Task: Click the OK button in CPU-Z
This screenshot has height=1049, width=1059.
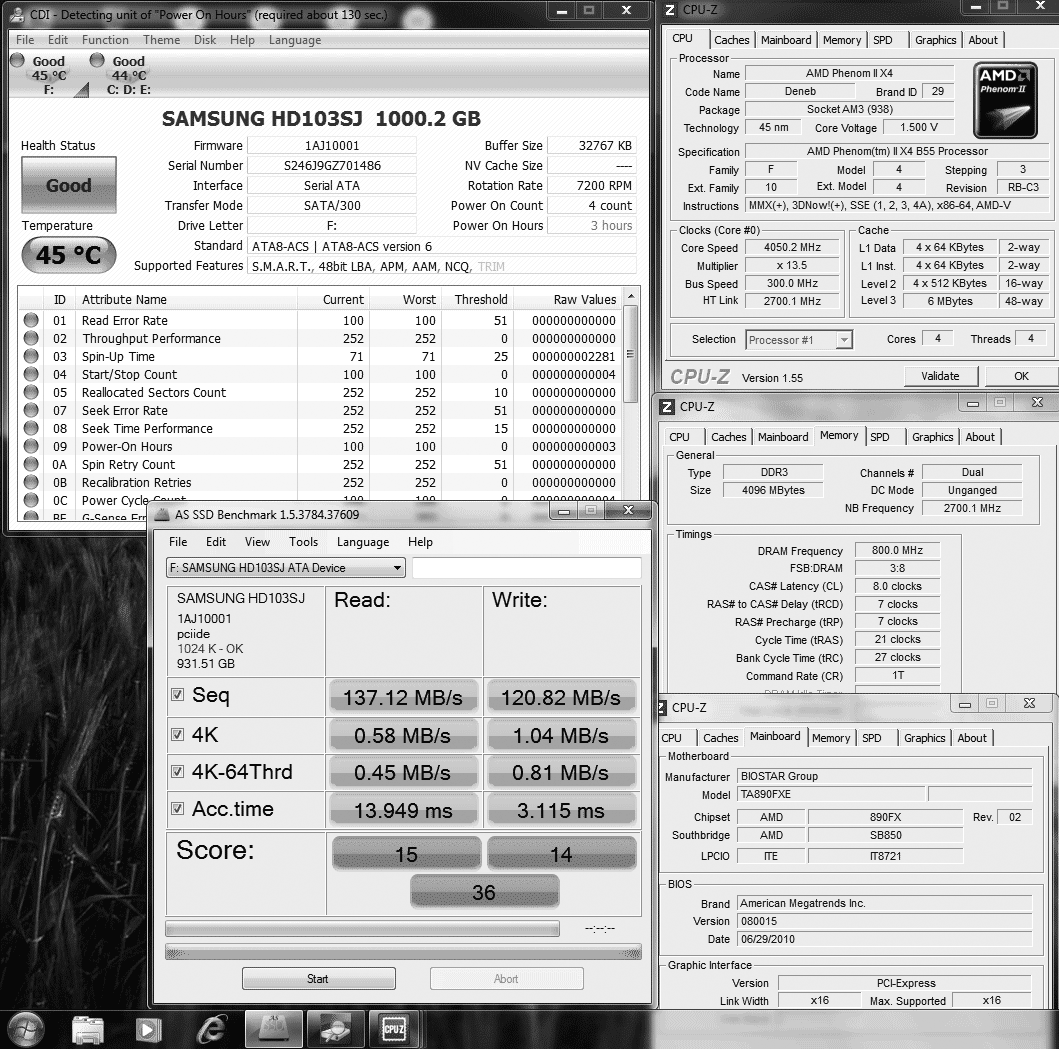Action: [x=1021, y=376]
